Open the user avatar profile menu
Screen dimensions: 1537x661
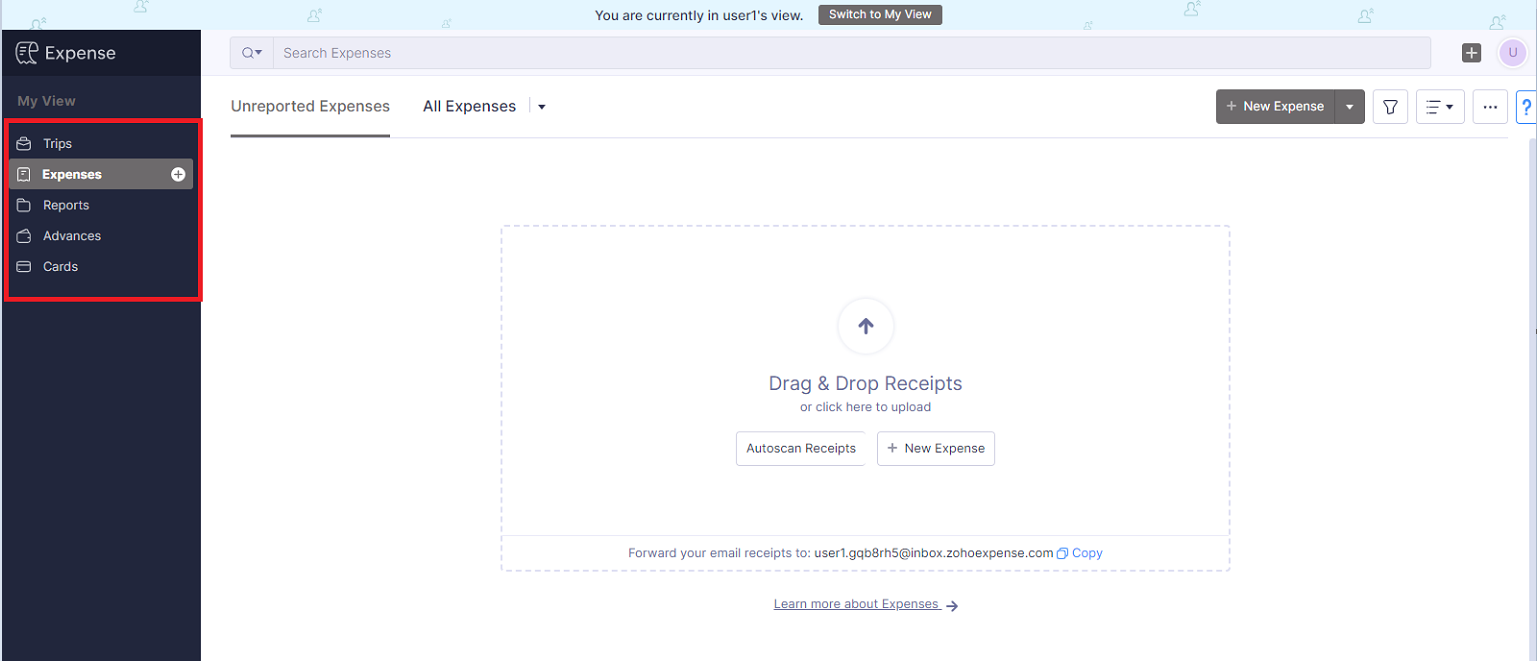[x=1512, y=53]
